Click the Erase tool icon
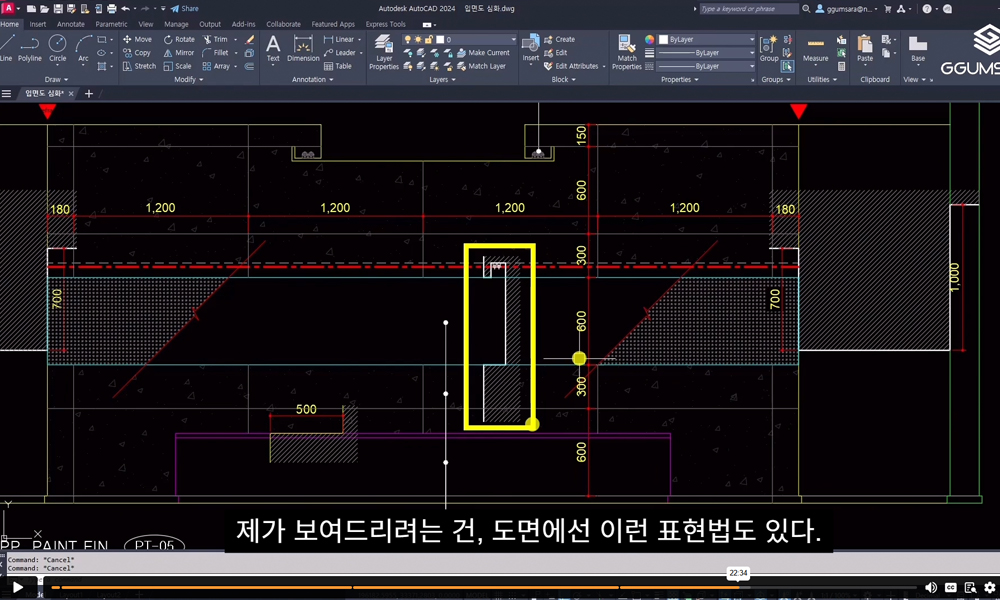This screenshot has width=1000, height=600. (x=250, y=40)
